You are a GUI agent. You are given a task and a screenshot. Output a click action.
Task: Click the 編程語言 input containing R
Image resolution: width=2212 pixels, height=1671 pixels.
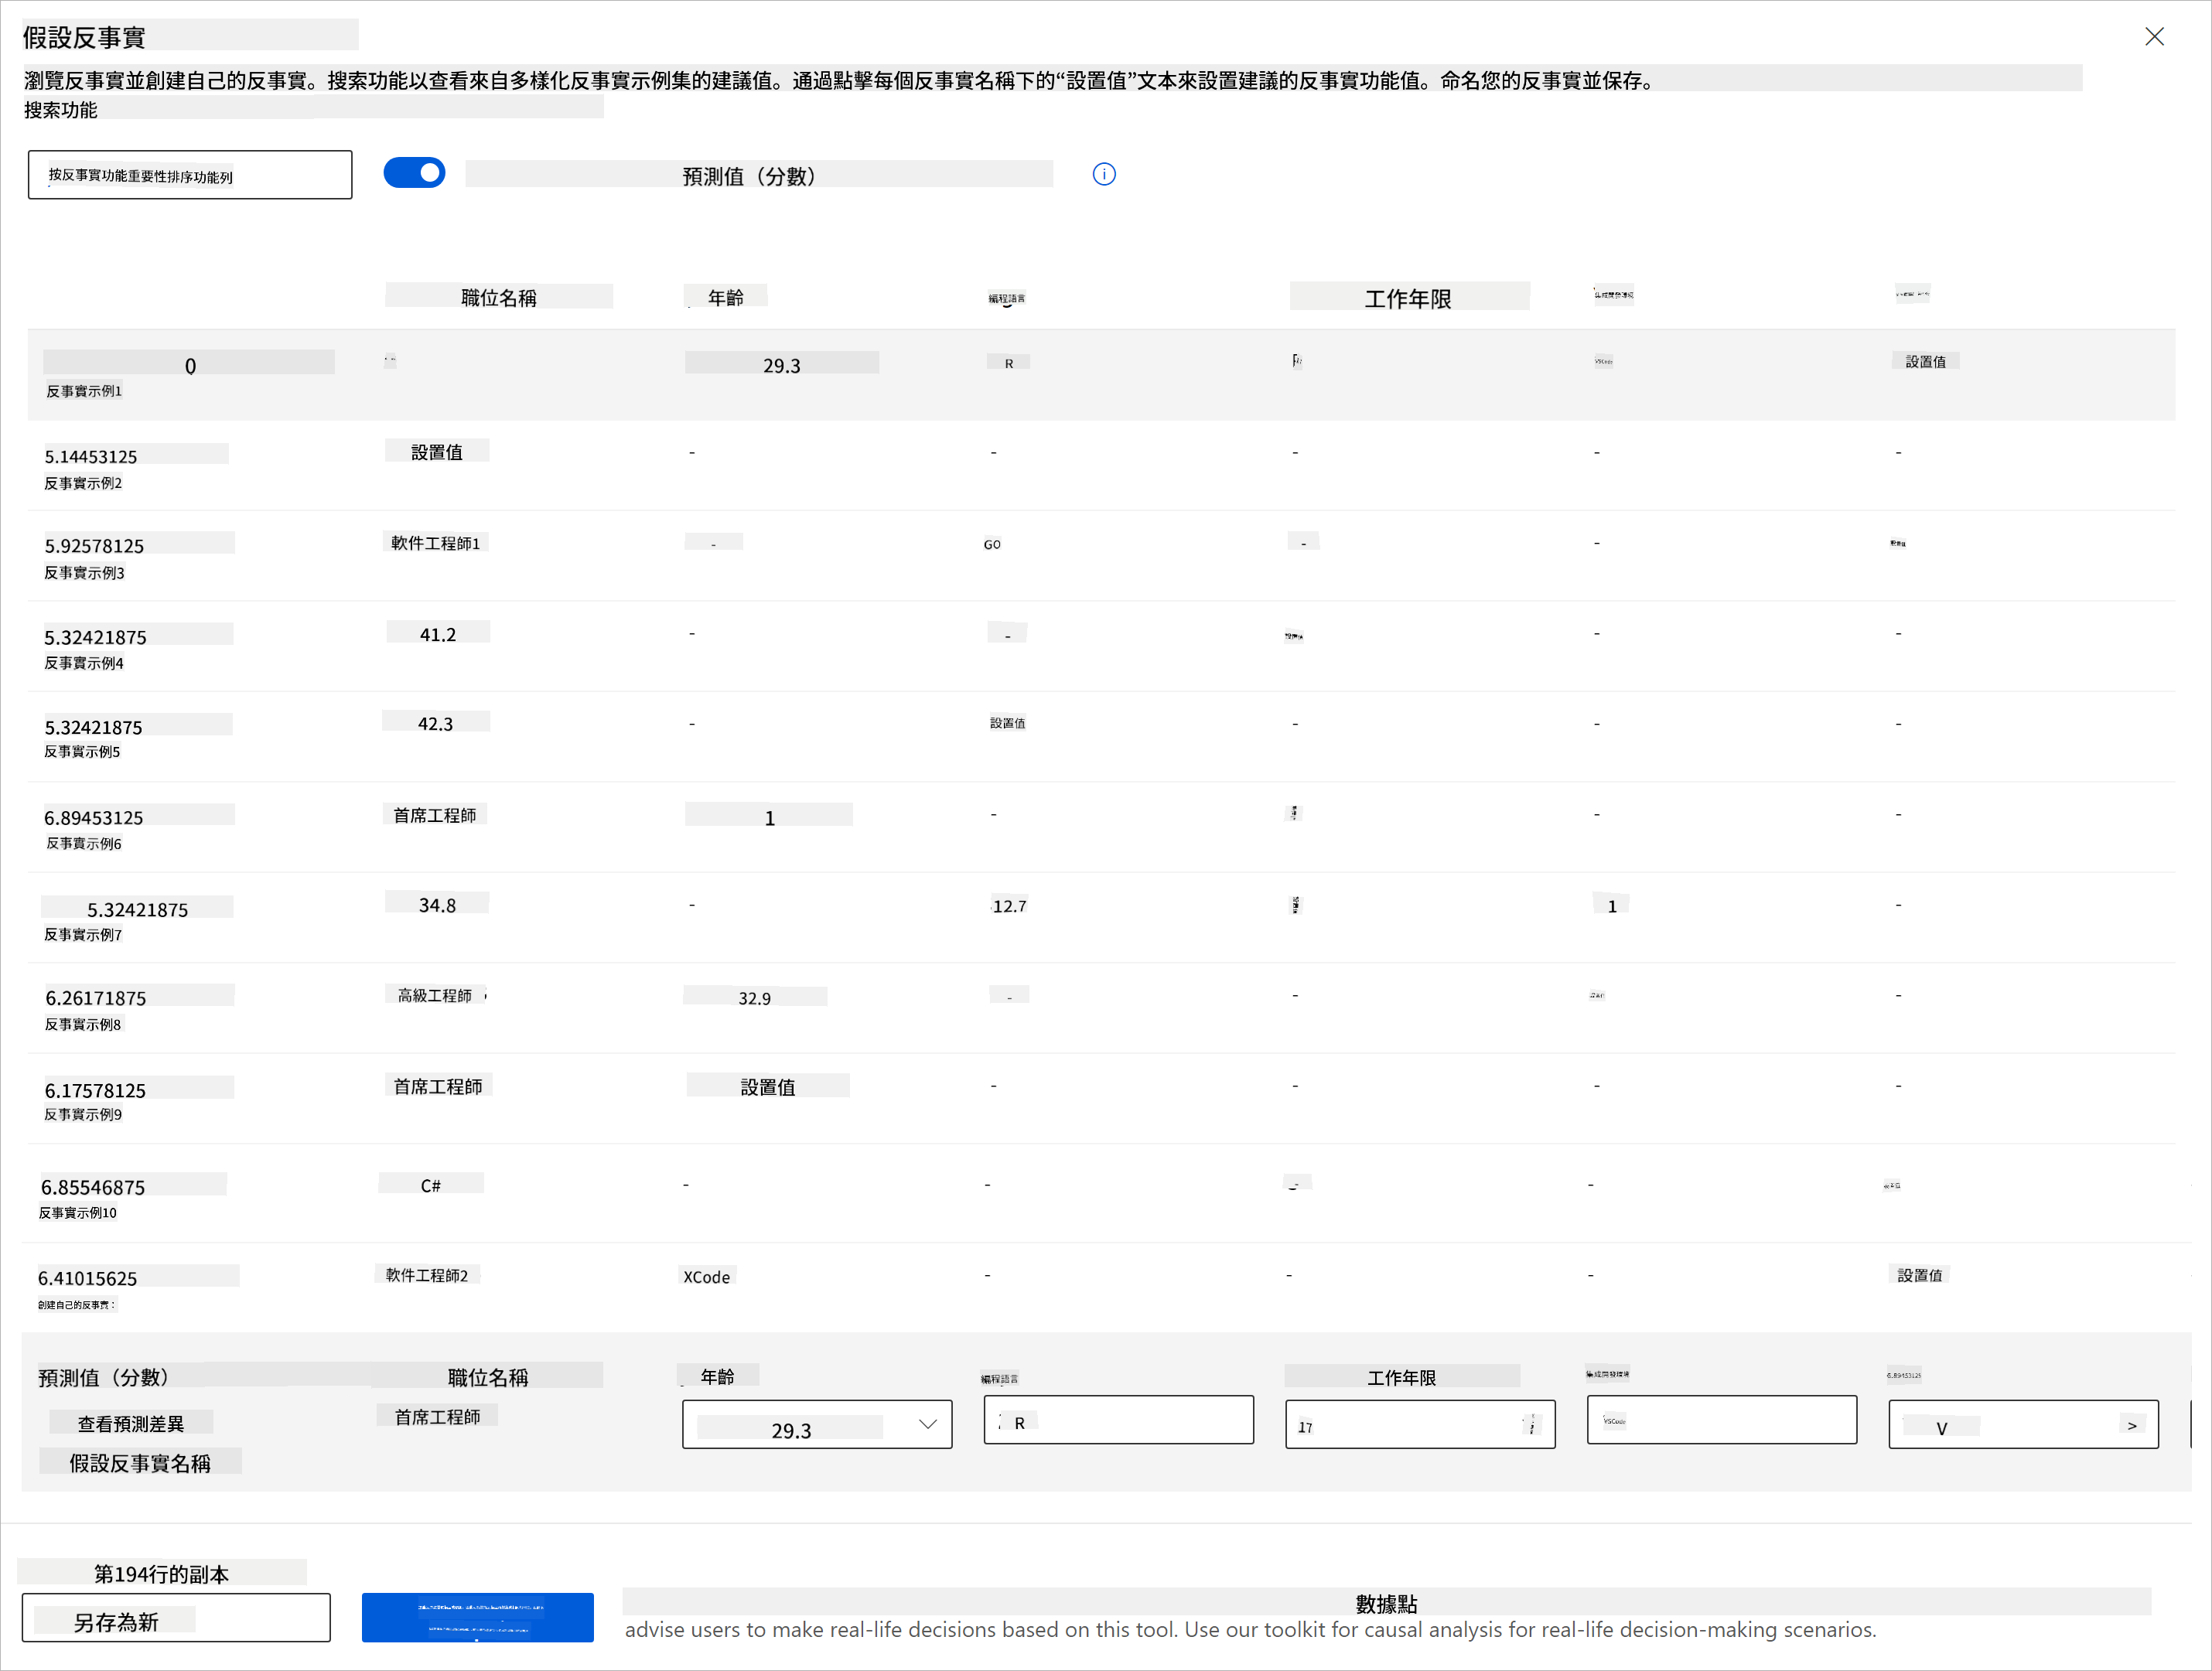coord(1118,1421)
